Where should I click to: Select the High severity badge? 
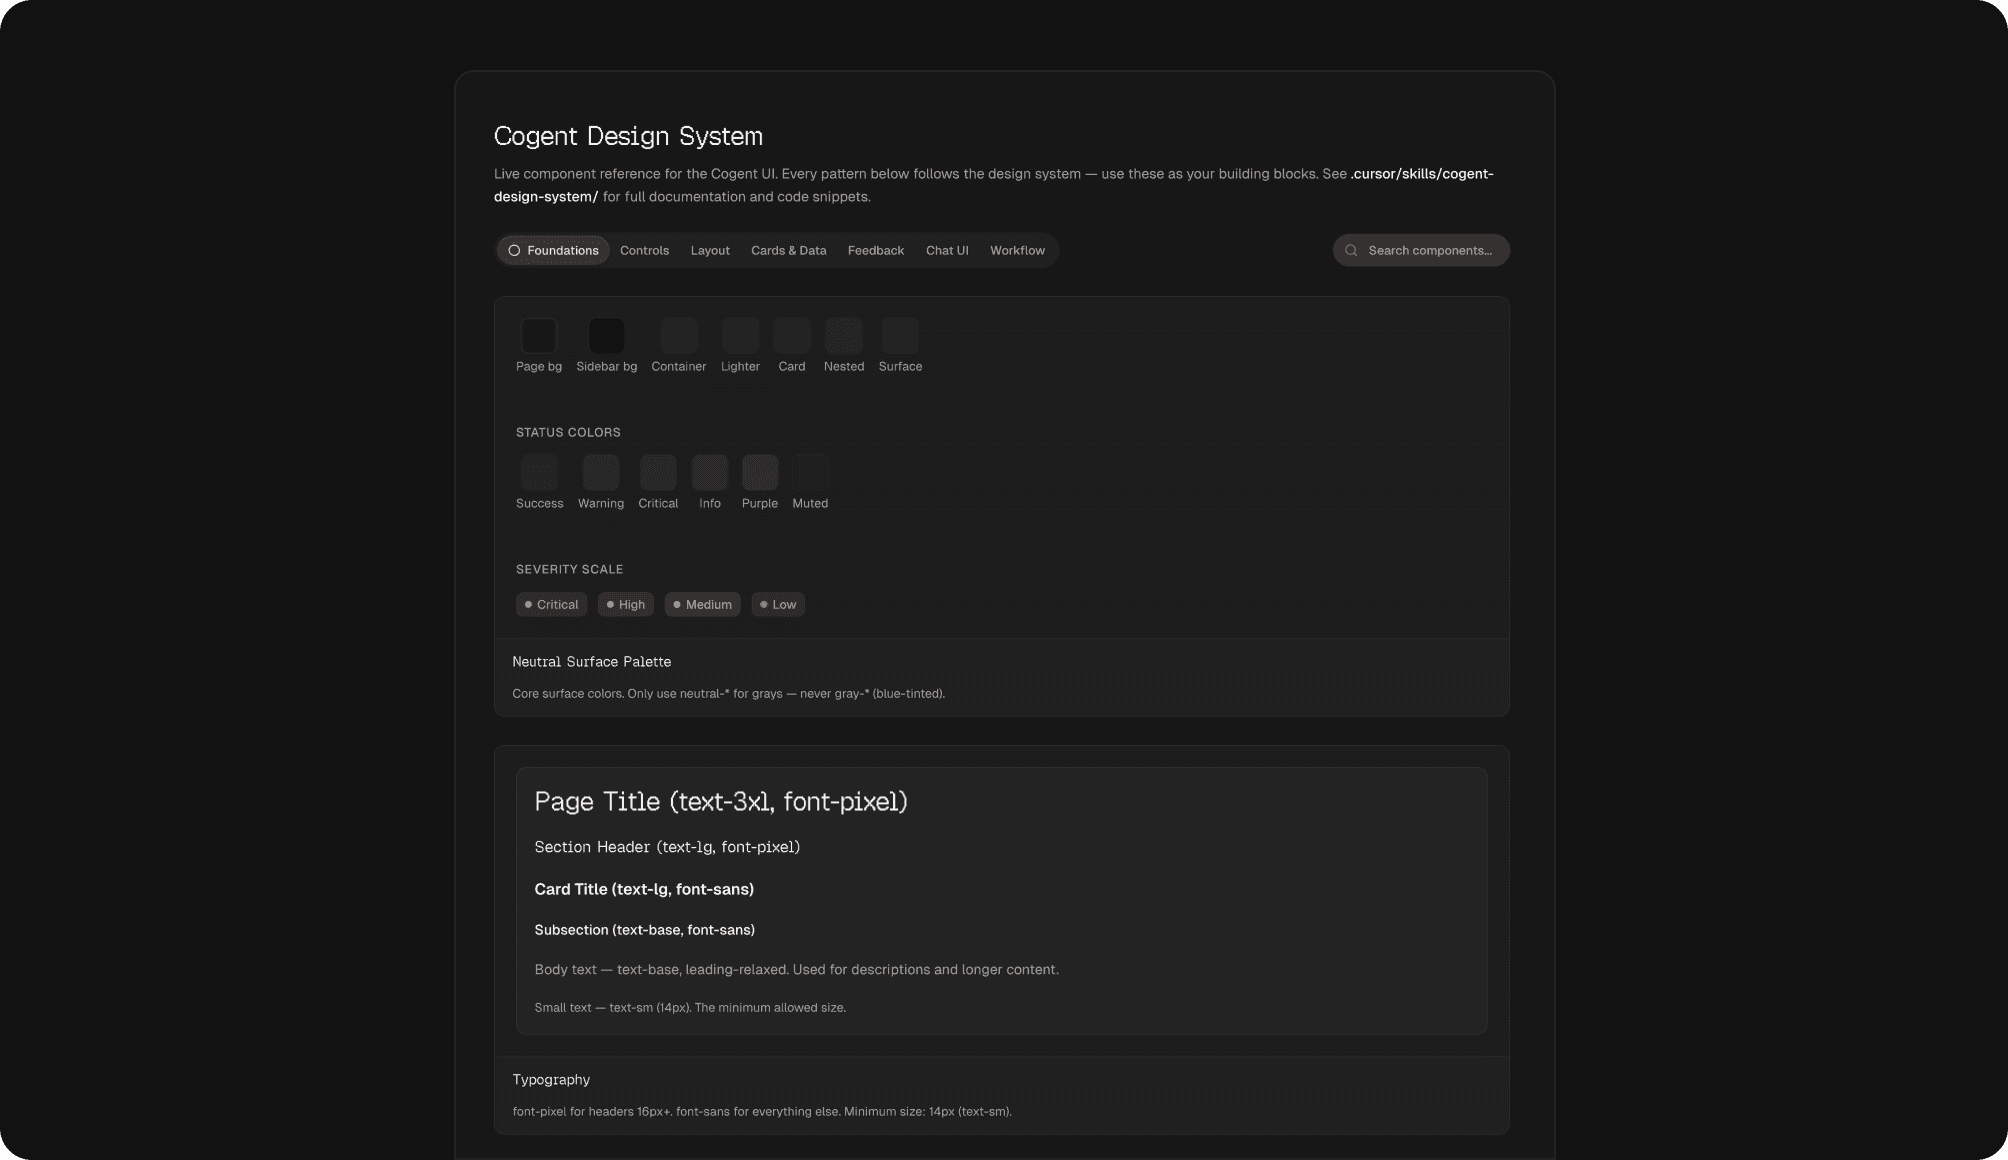pyautogui.click(x=625, y=604)
